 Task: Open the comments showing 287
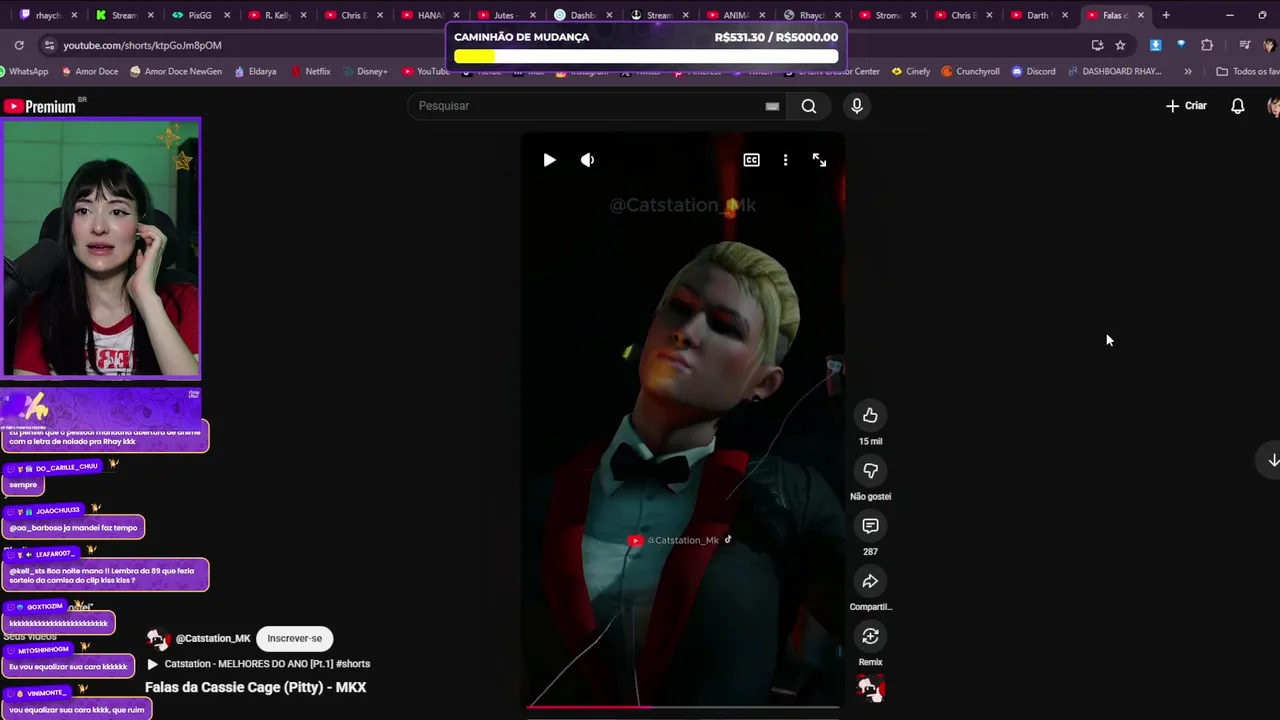tap(870, 526)
